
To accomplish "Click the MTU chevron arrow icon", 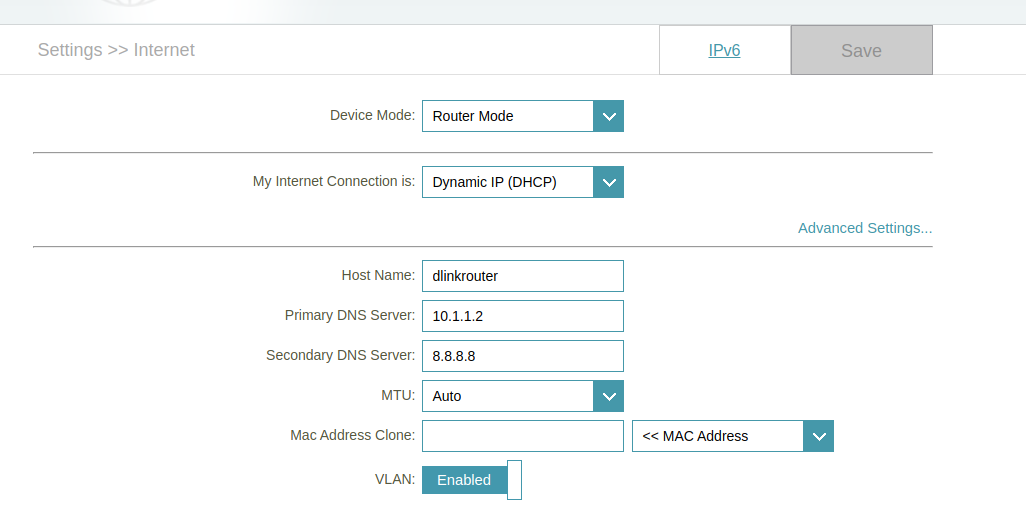I will [x=609, y=397].
